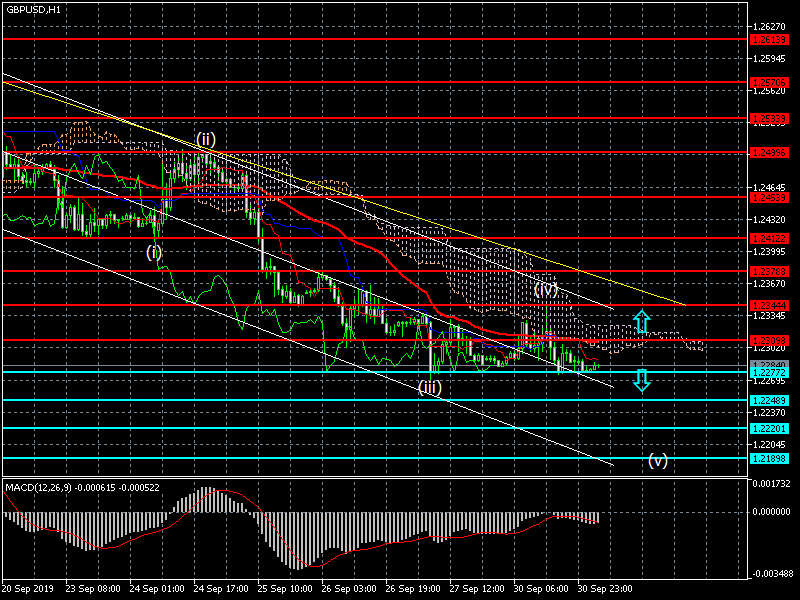The width and height of the screenshot is (800, 600).
Task: Click the 1.22370 price scale value
Action: click(770, 412)
